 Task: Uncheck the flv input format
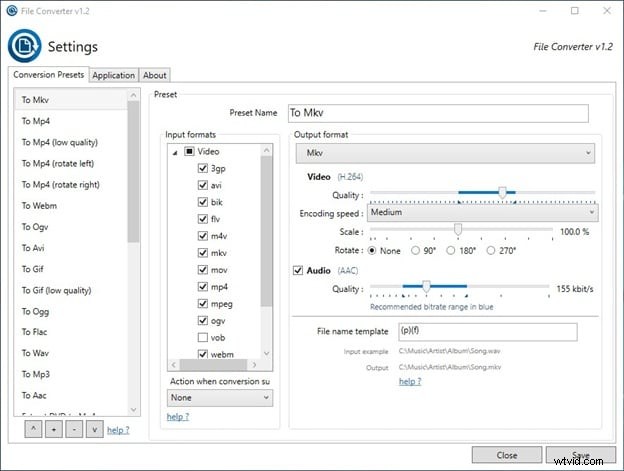pyautogui.click(x=203, y=219)
